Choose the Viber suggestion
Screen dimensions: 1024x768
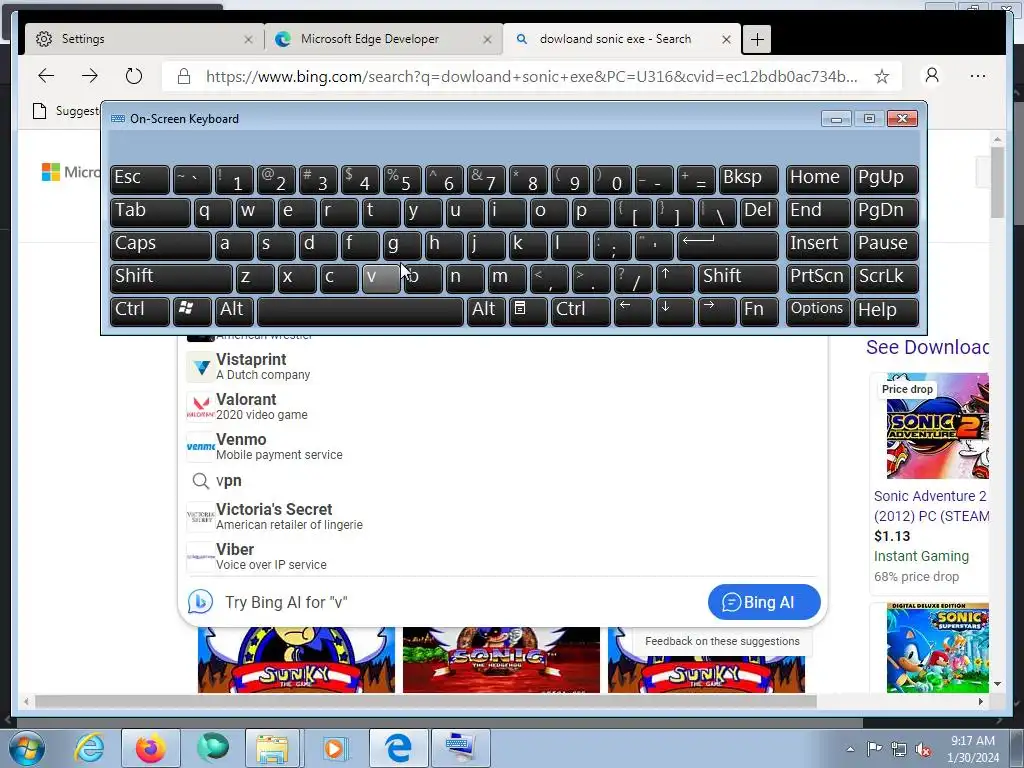tap(502, 556)
